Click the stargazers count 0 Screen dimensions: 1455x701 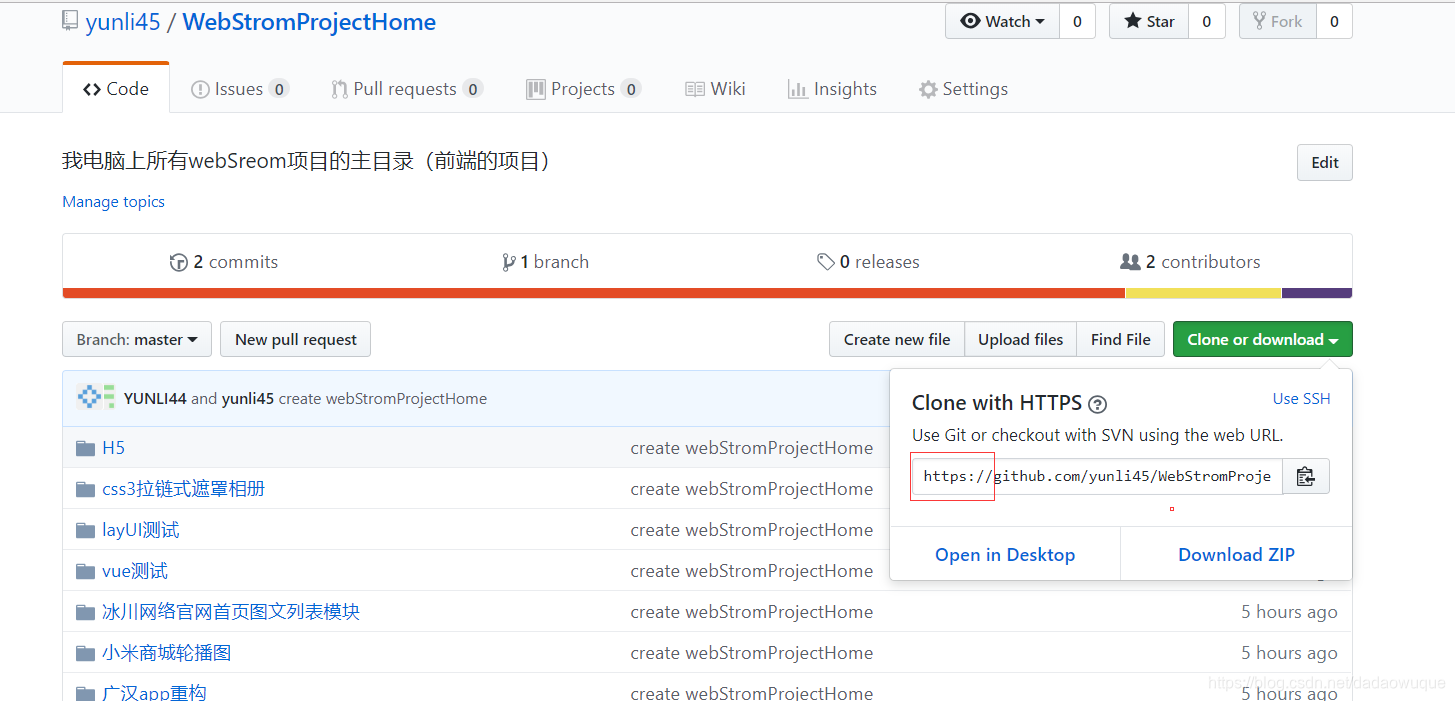pyautogui.click(x=1207, y=21)
